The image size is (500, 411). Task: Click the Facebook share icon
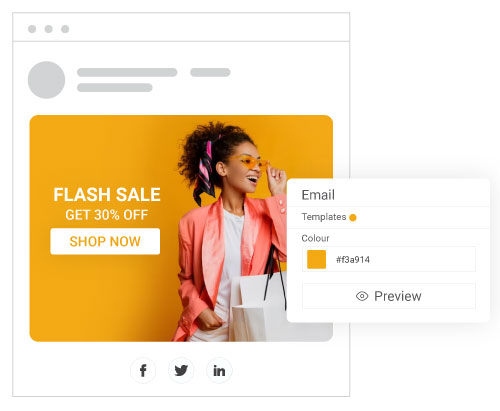tap(143, 370)
